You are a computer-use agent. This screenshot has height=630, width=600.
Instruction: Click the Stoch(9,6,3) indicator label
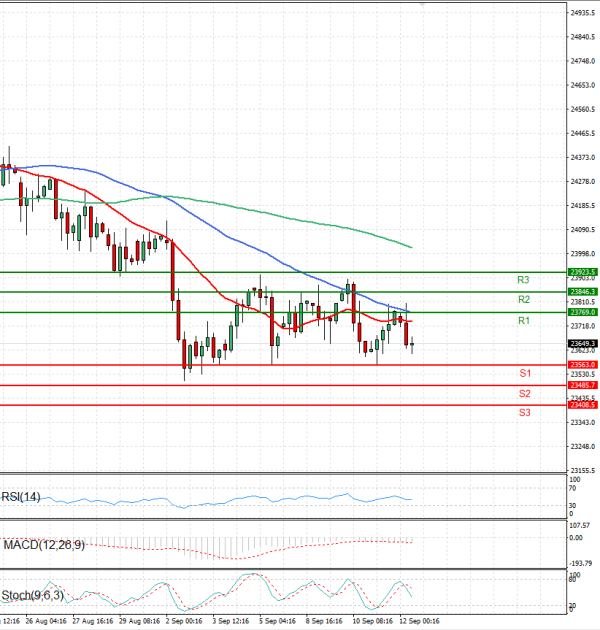(x=33, y=595)
